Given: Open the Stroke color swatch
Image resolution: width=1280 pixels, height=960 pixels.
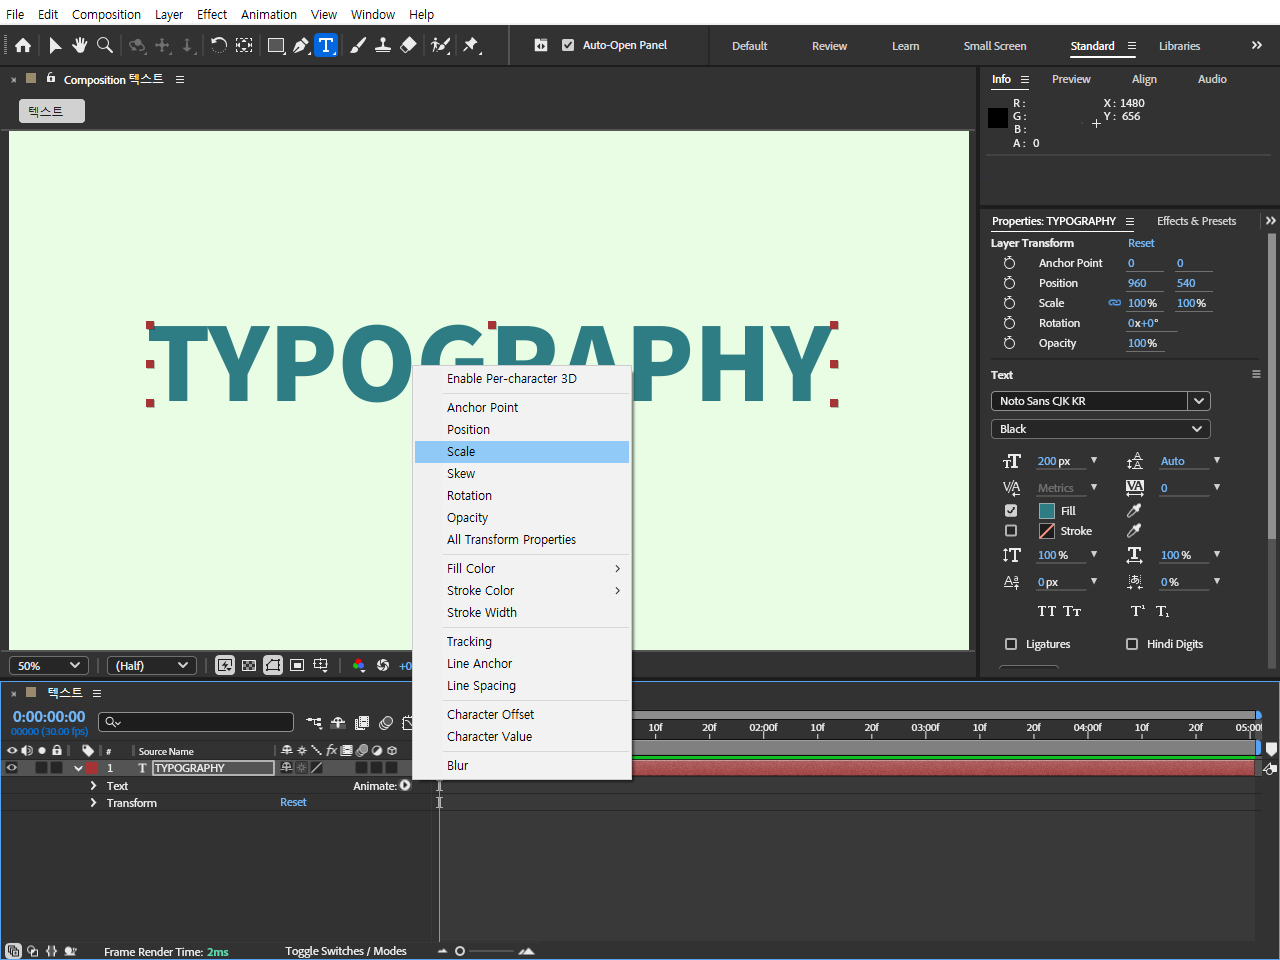Looking at the screenshot, I should [x=1047, y=531].
